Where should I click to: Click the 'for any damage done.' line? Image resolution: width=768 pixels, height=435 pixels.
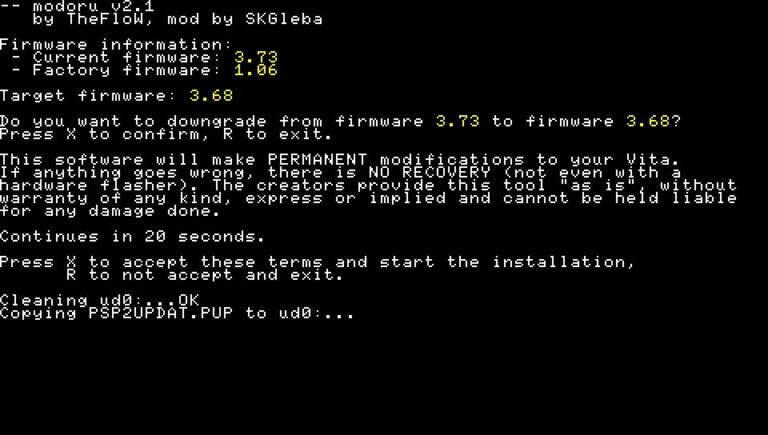click(x=110, y=211)
